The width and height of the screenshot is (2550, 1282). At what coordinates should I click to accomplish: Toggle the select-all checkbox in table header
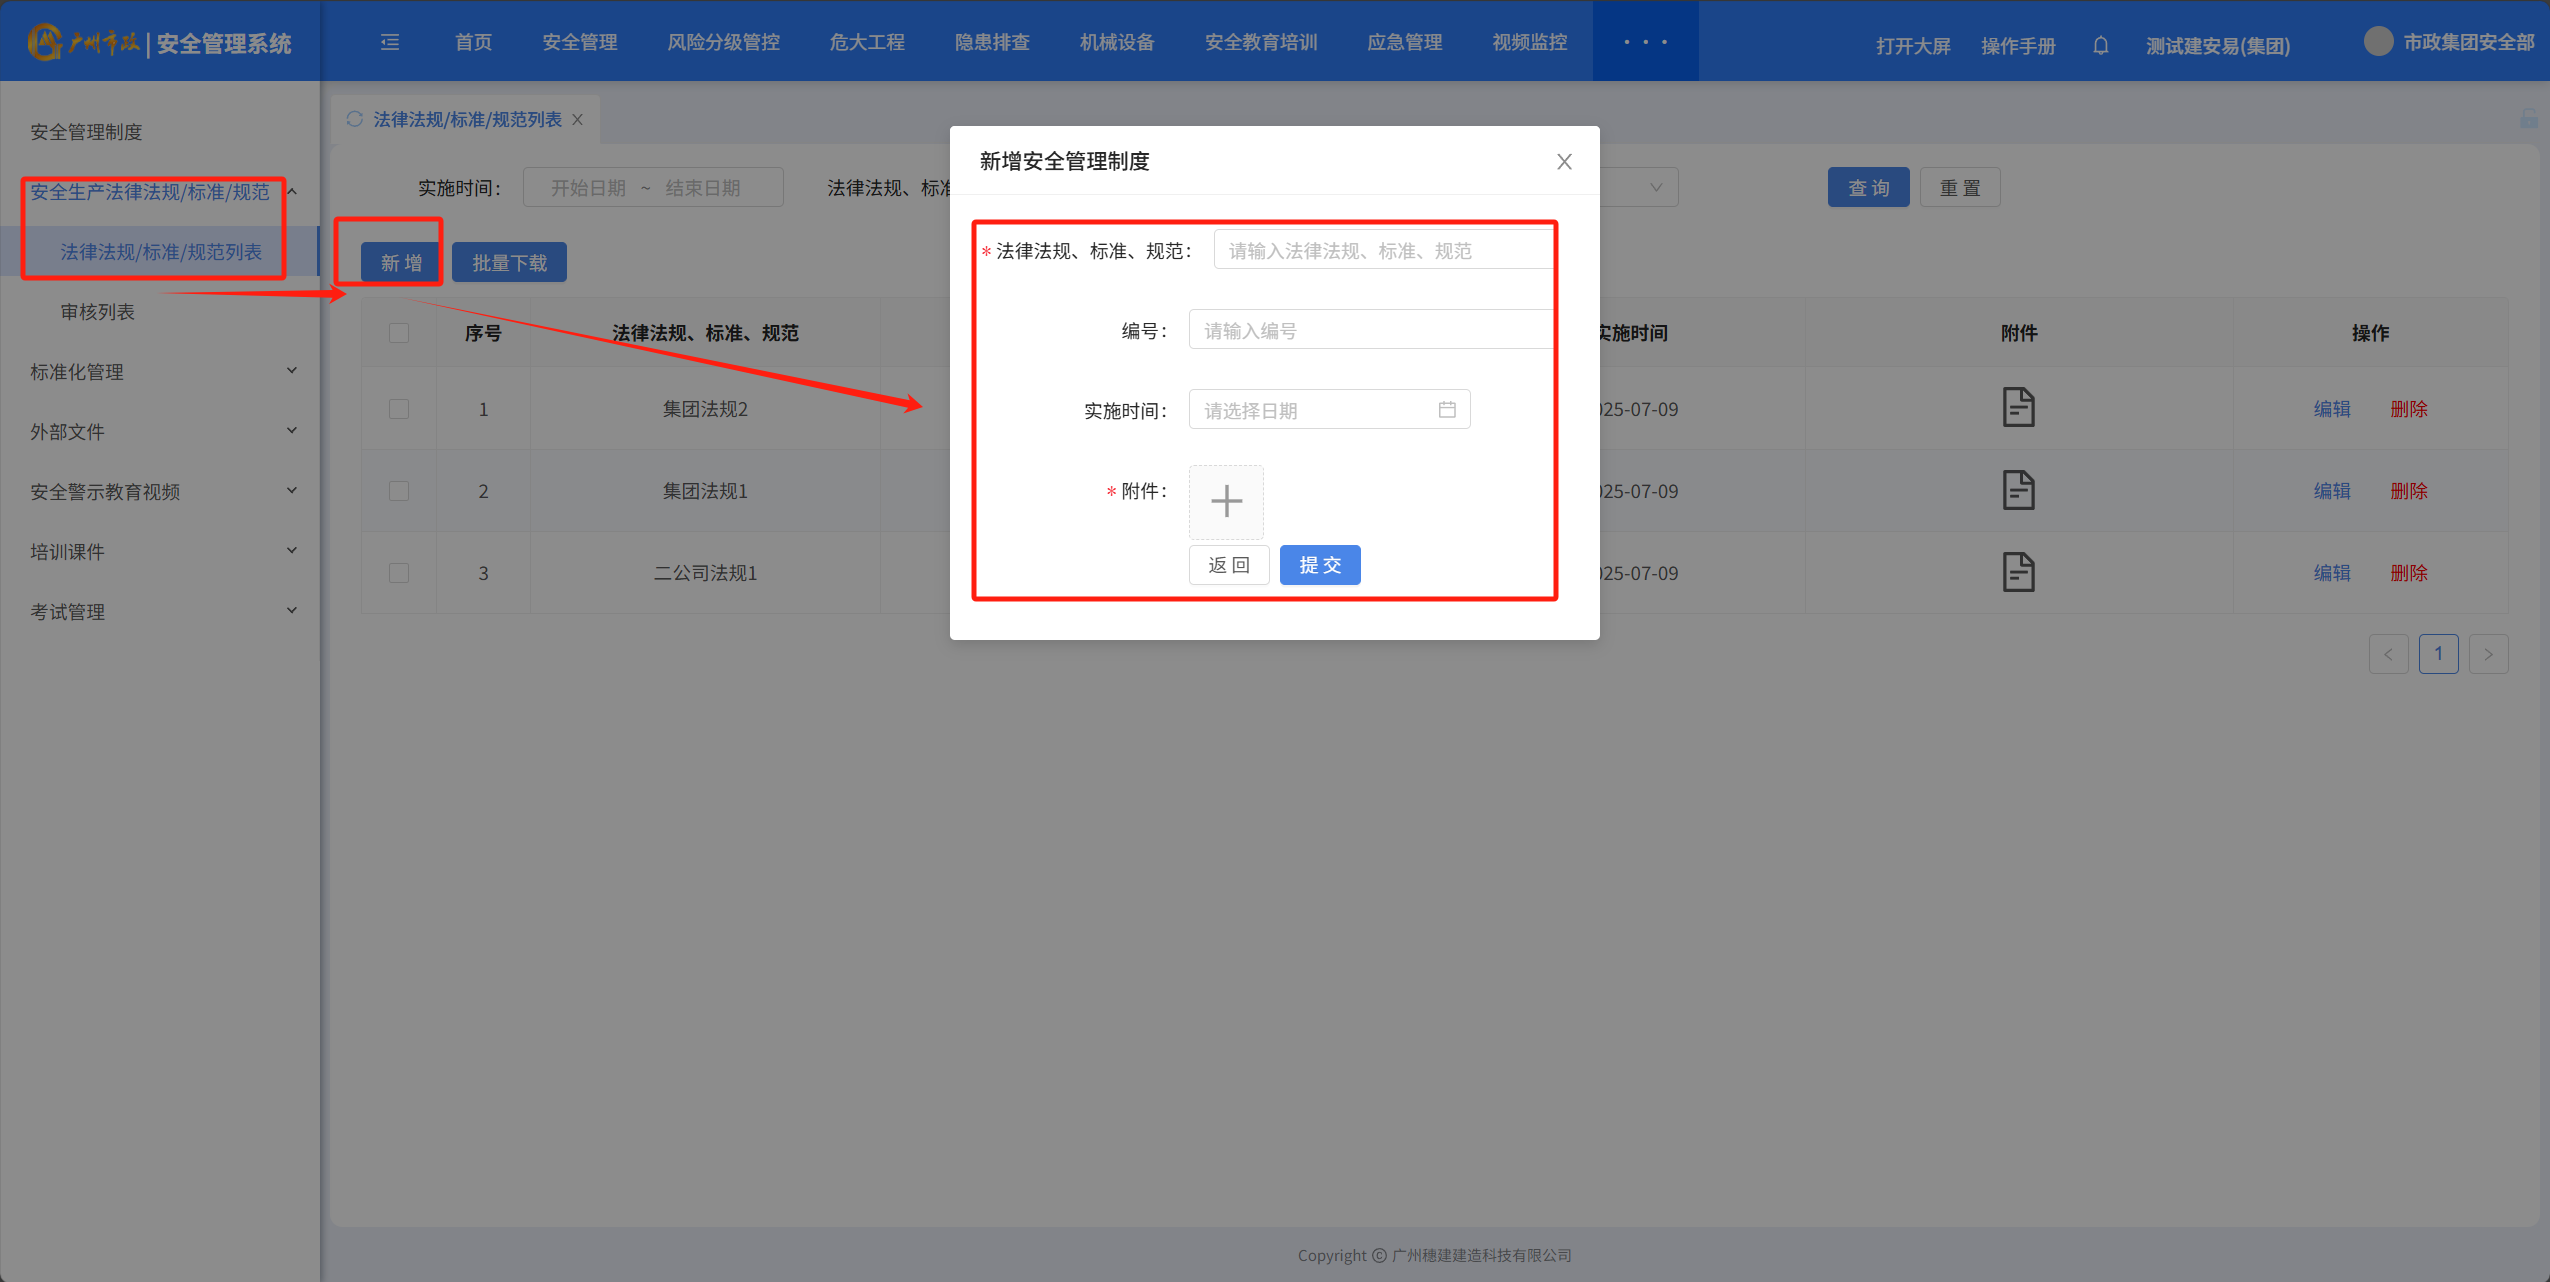(399, 333)
